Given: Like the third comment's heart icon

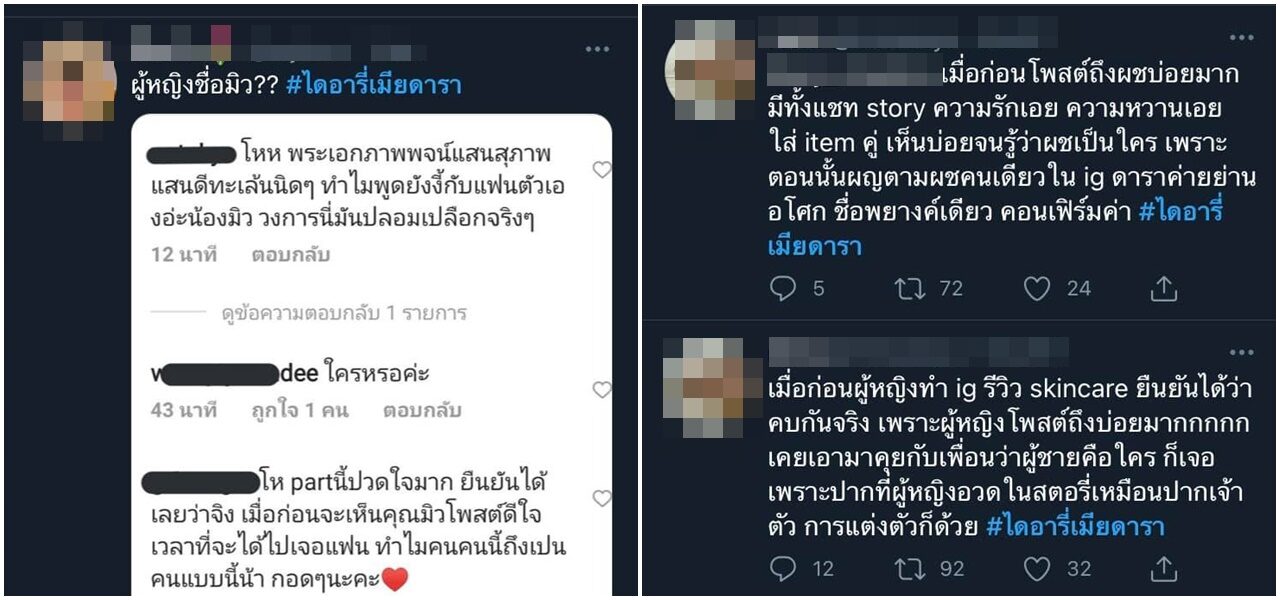Looking at the screenshot, I should click(601, 498).
